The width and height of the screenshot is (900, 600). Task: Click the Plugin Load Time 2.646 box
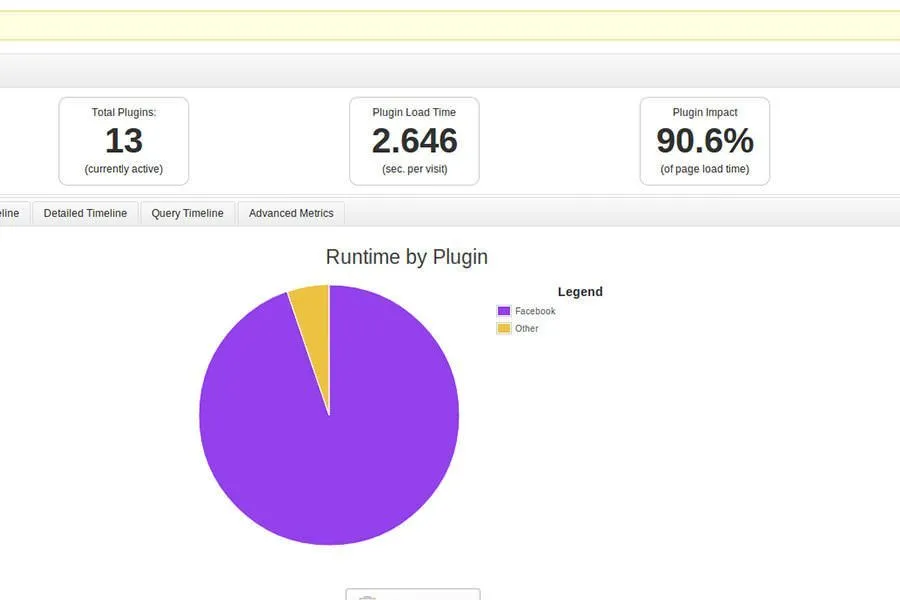(414, 141)
